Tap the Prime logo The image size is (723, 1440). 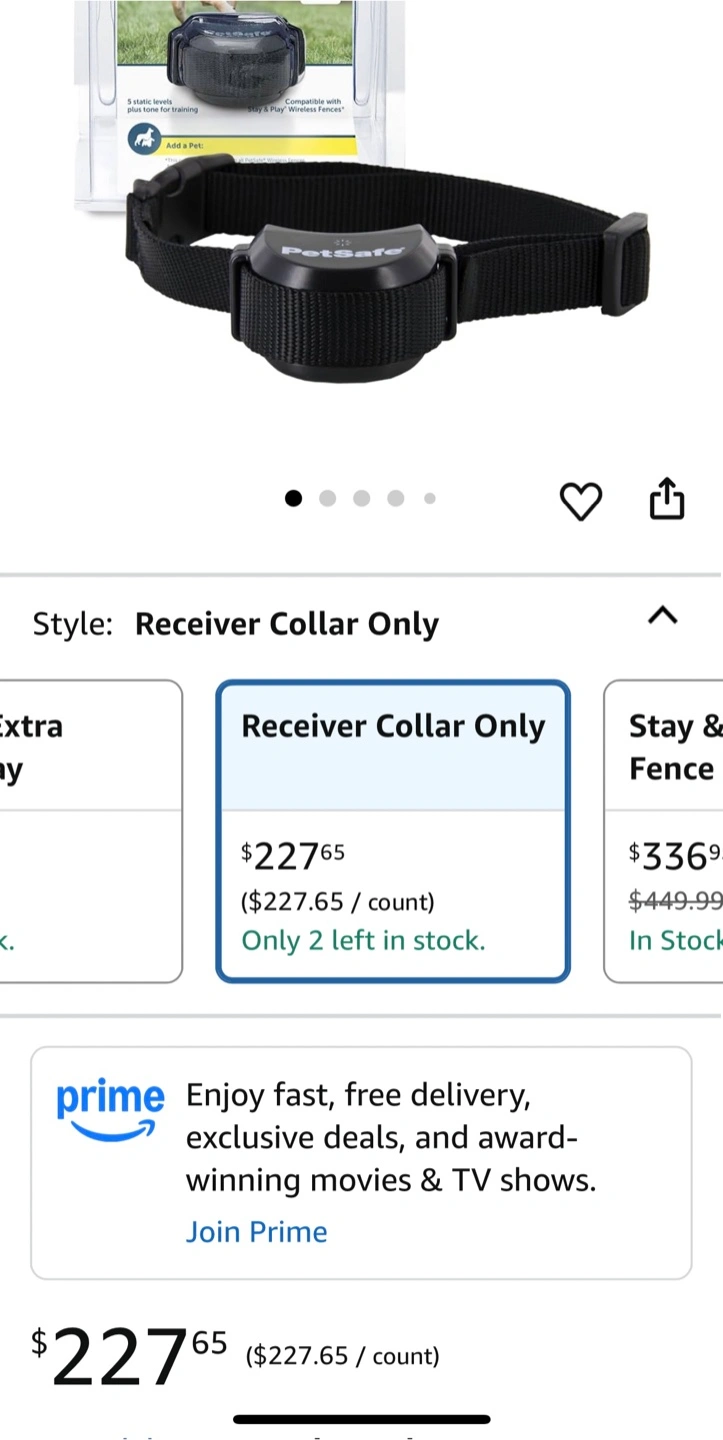point(110,1110)
